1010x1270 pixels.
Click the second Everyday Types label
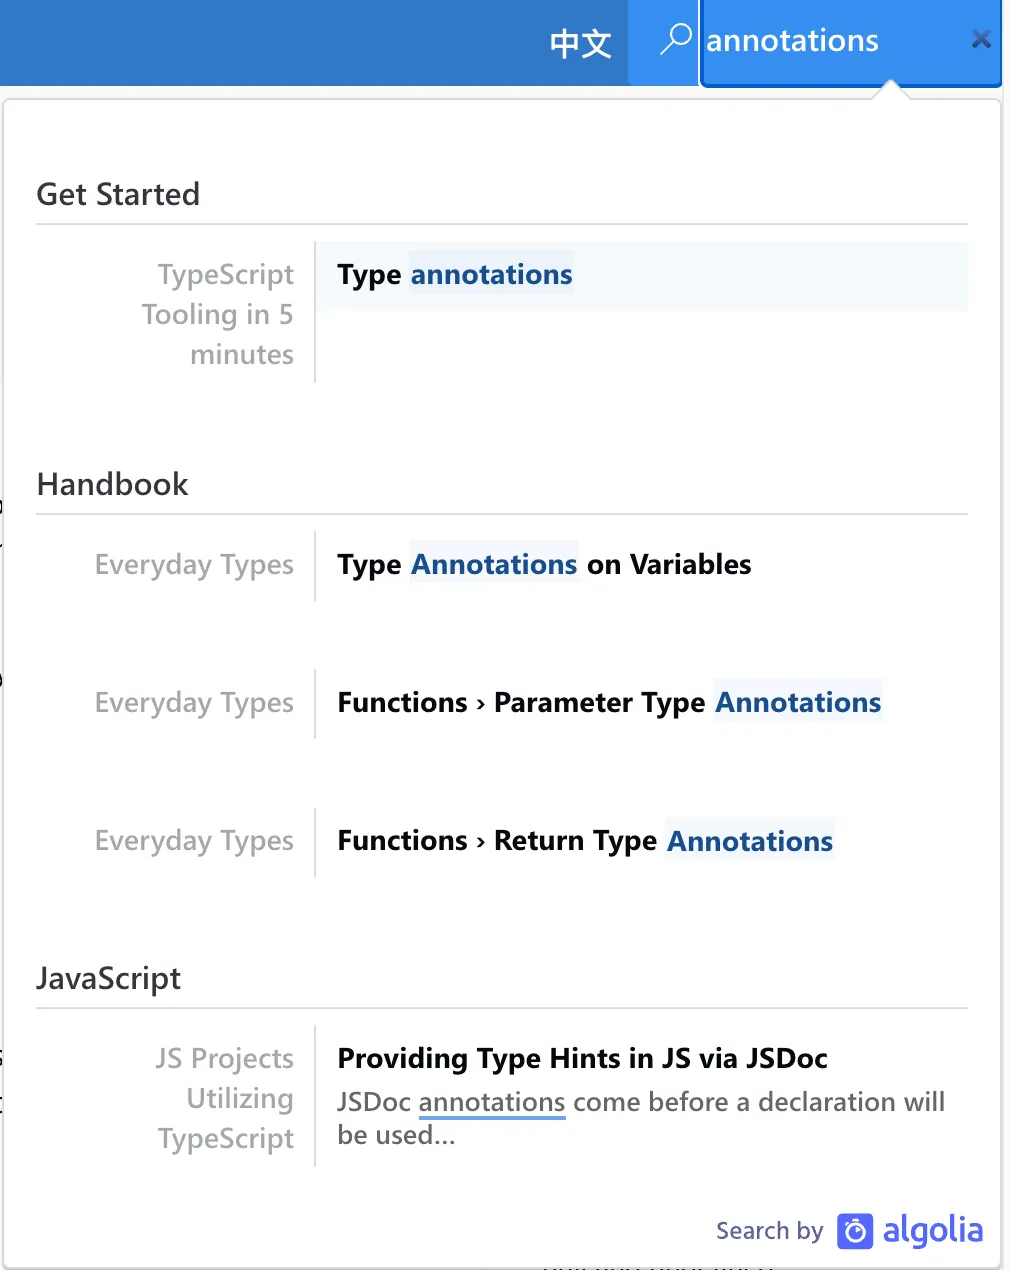point(194,703)
